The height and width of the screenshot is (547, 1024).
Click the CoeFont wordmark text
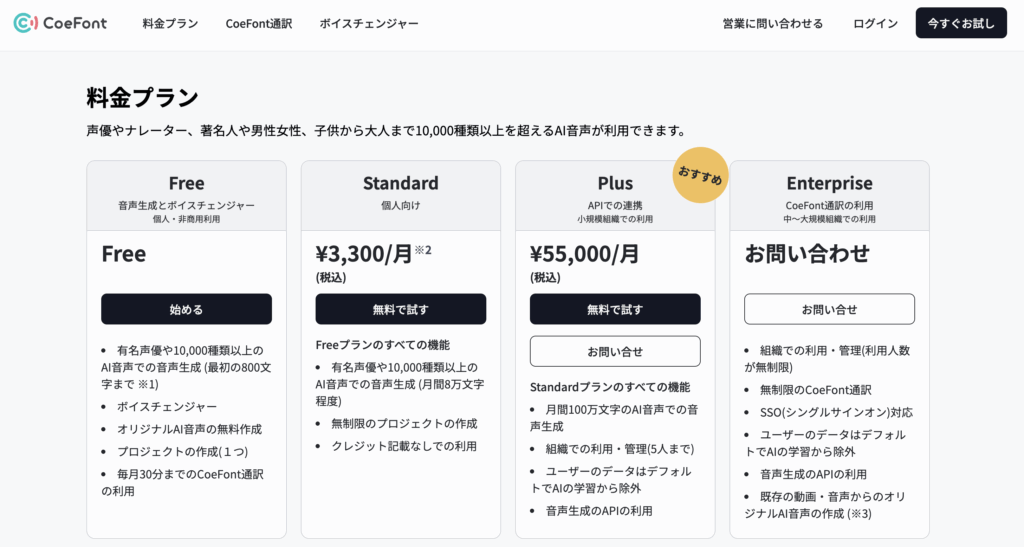click(x=74, y=23)
